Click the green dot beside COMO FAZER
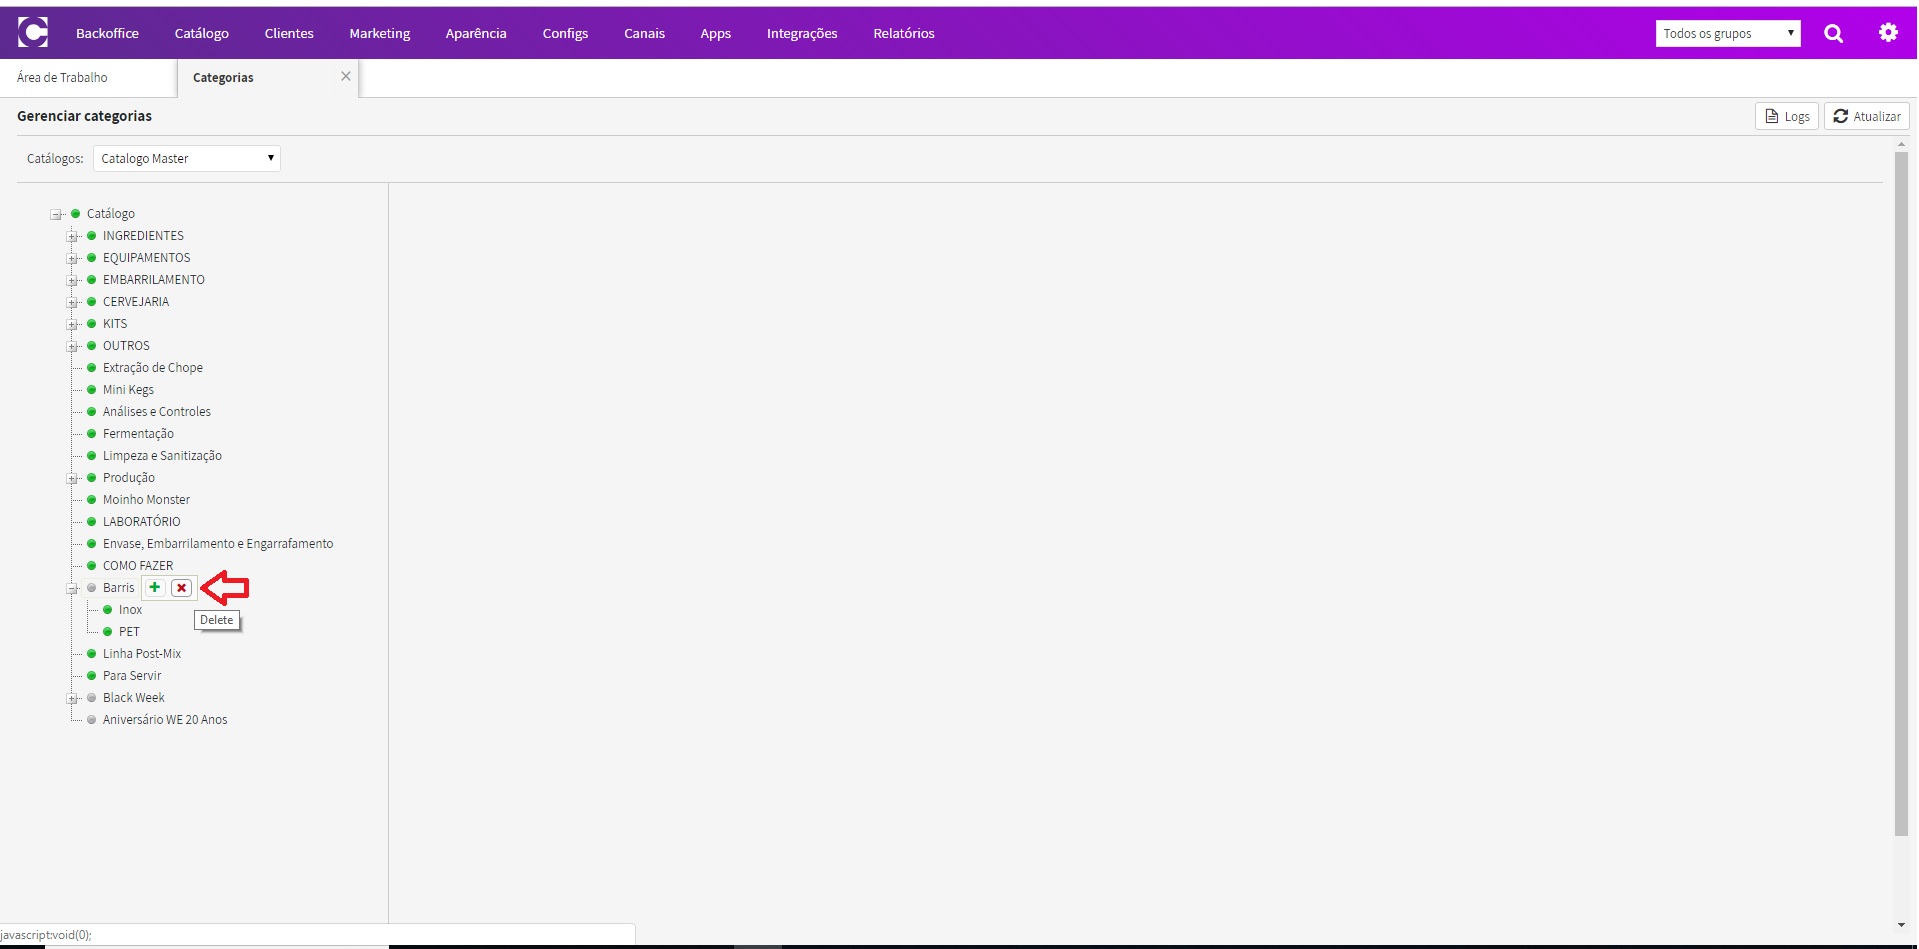 [x=92, y=566]
